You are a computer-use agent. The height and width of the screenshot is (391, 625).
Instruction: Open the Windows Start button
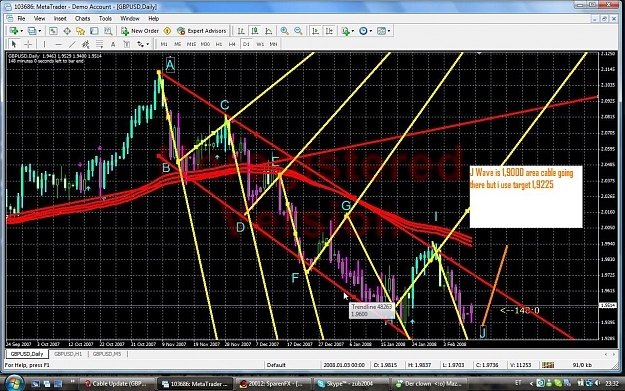pyautogui.click(x=14, y=383)
